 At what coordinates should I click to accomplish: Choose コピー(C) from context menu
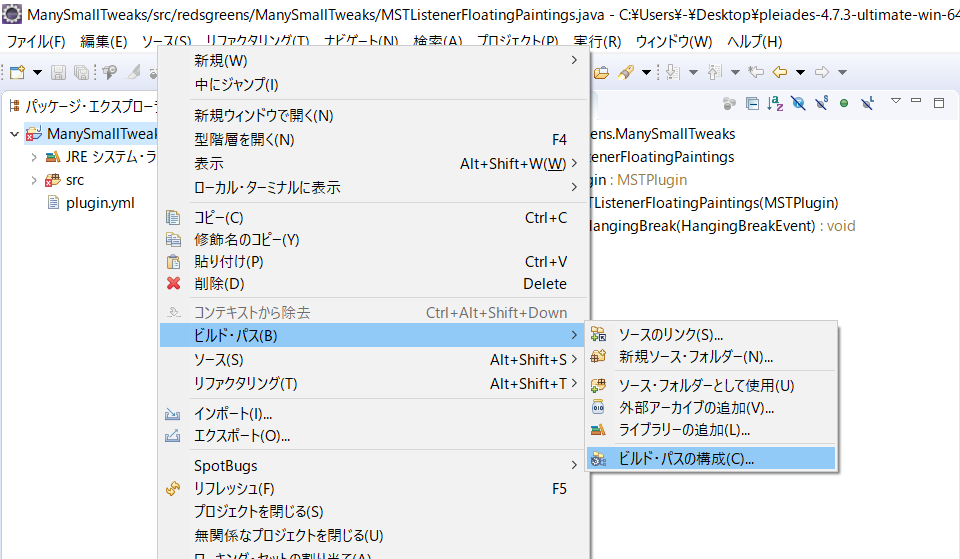click(x=373, y=218)
